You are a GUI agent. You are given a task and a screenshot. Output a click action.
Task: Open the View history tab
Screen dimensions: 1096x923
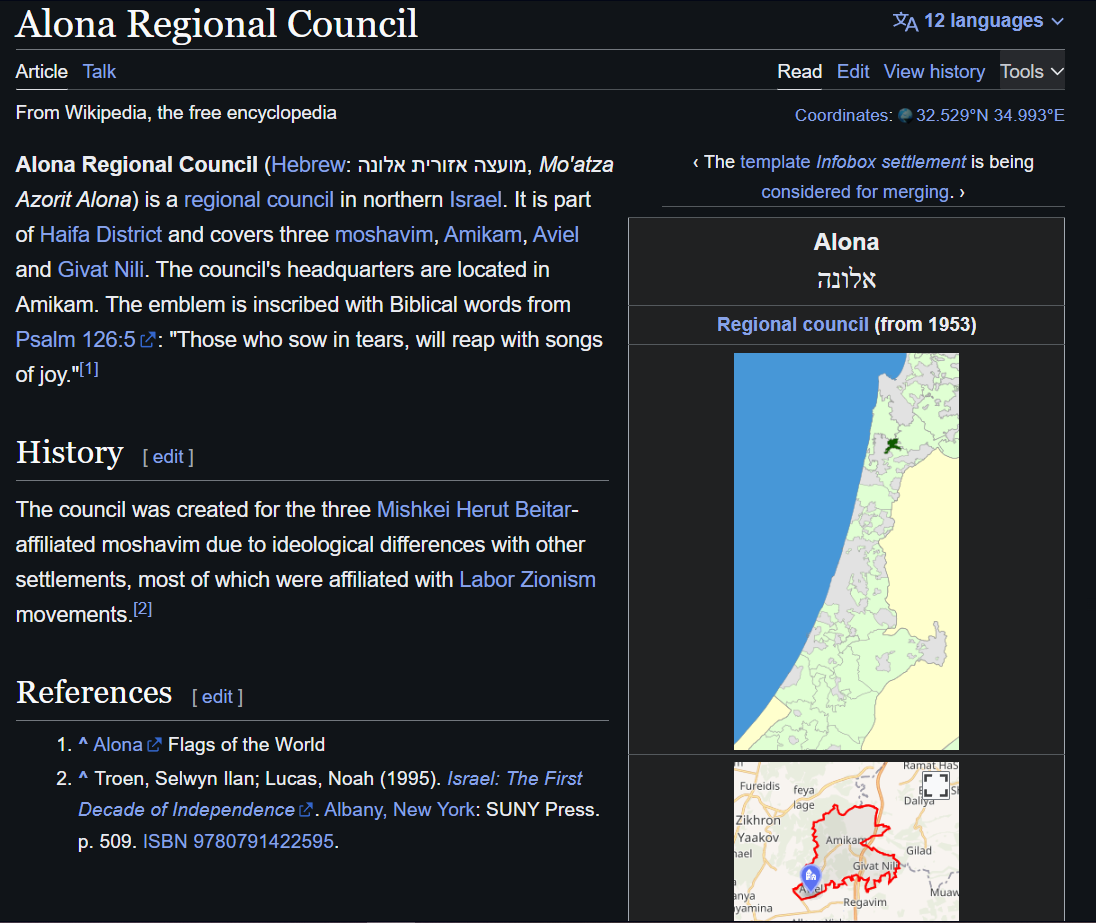(934, 71)
